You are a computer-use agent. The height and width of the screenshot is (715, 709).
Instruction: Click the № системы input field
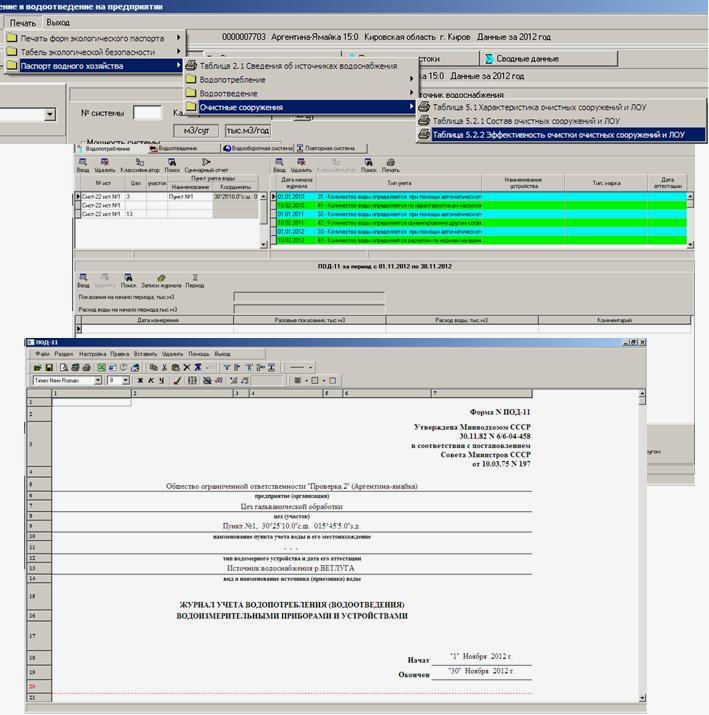147,113
